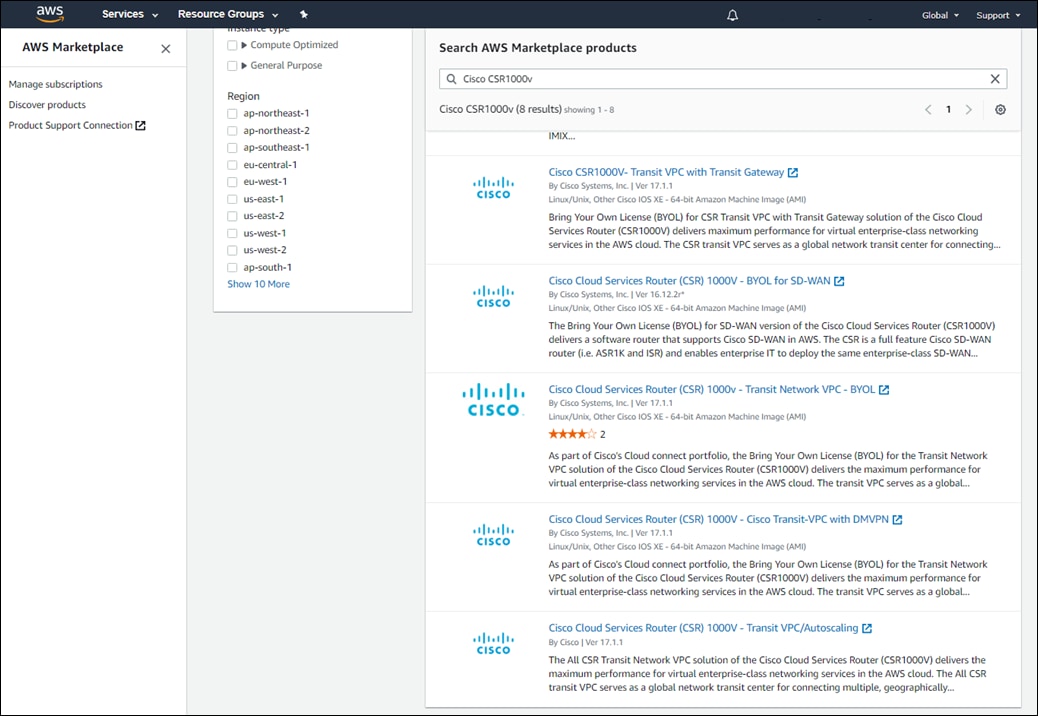Open CSR 1000V BYOL for SD-WAN product
1038x716 pixels.
(689, 281)
